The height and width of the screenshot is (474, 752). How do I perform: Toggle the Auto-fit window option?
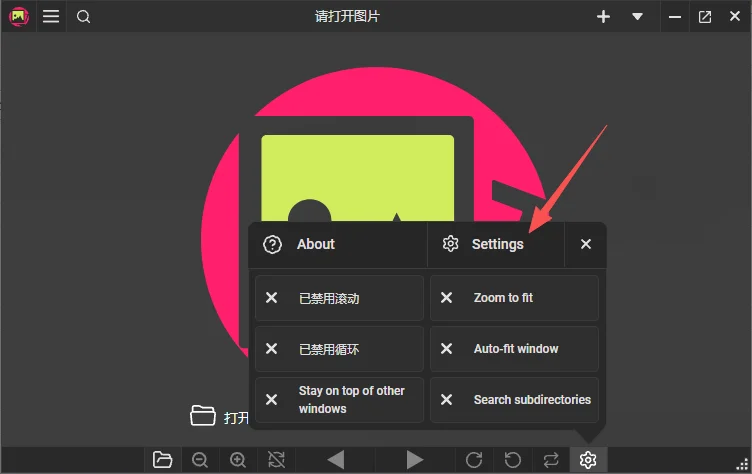point(514,349)
